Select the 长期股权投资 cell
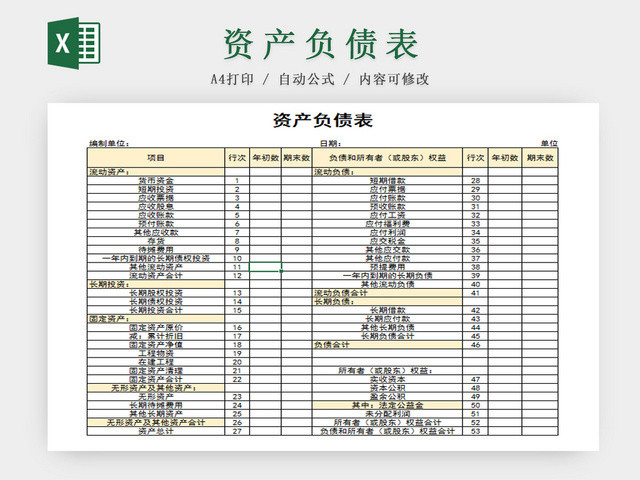The height and width of the screenshot is (480, 640). [156, 293]
